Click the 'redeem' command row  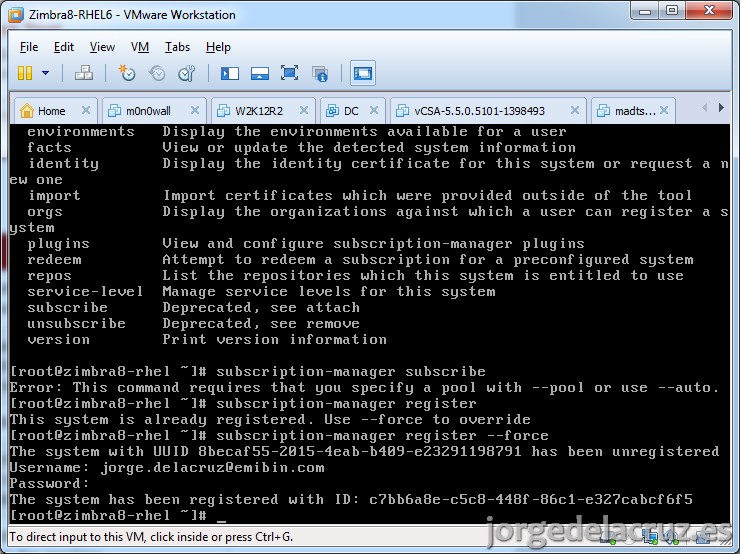[x=360, y=260]
